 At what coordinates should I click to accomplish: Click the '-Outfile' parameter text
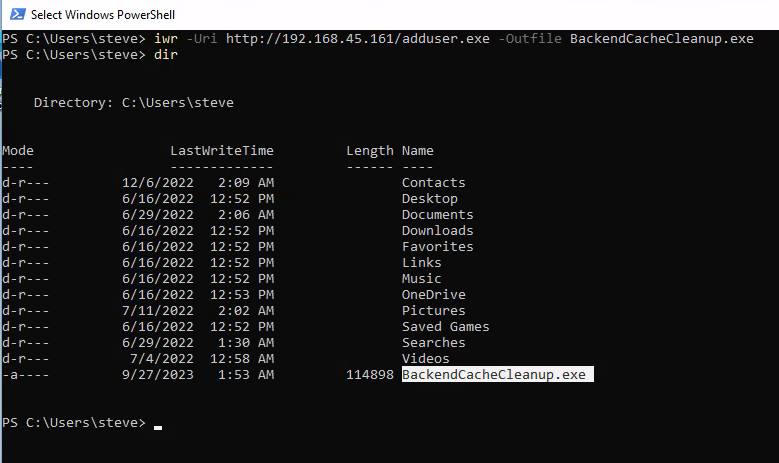(x=530, y=39)
